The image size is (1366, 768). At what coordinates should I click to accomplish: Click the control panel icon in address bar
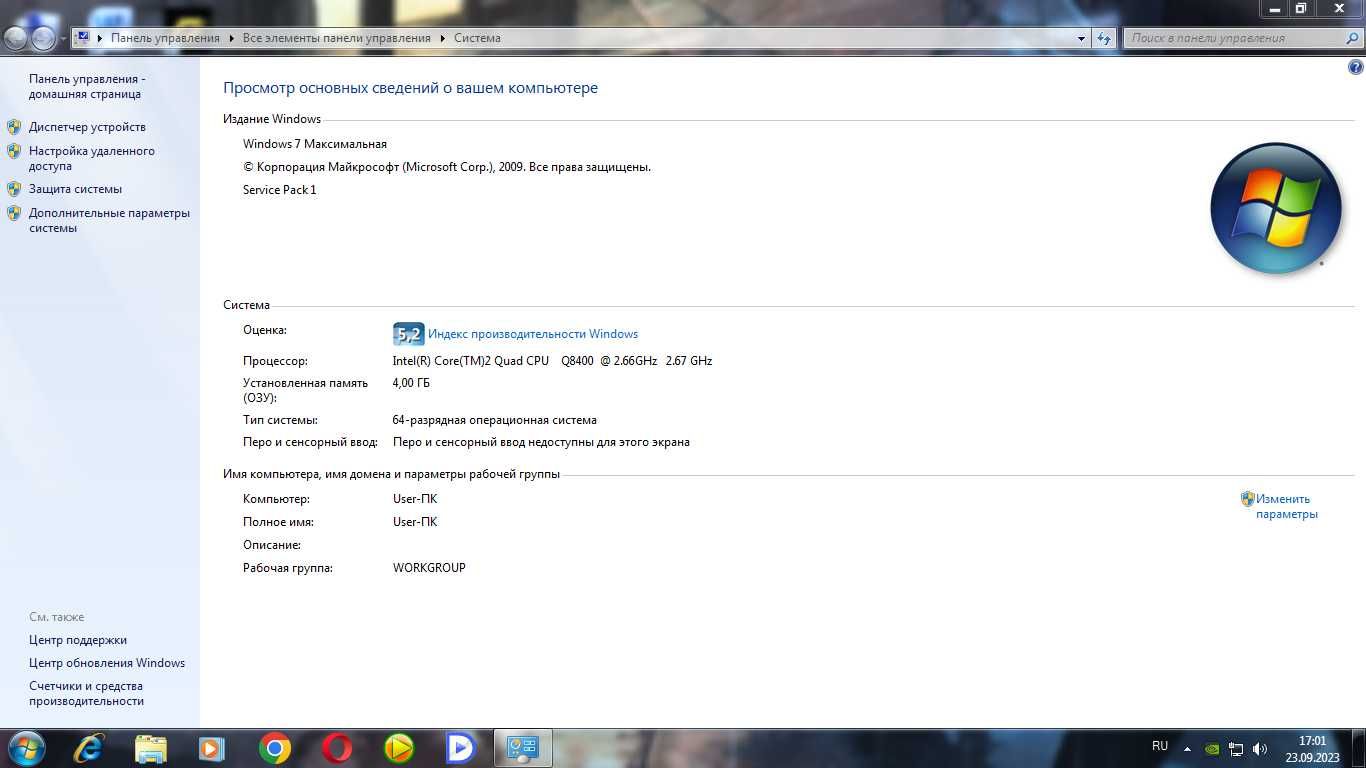click(x=83, y=38)
